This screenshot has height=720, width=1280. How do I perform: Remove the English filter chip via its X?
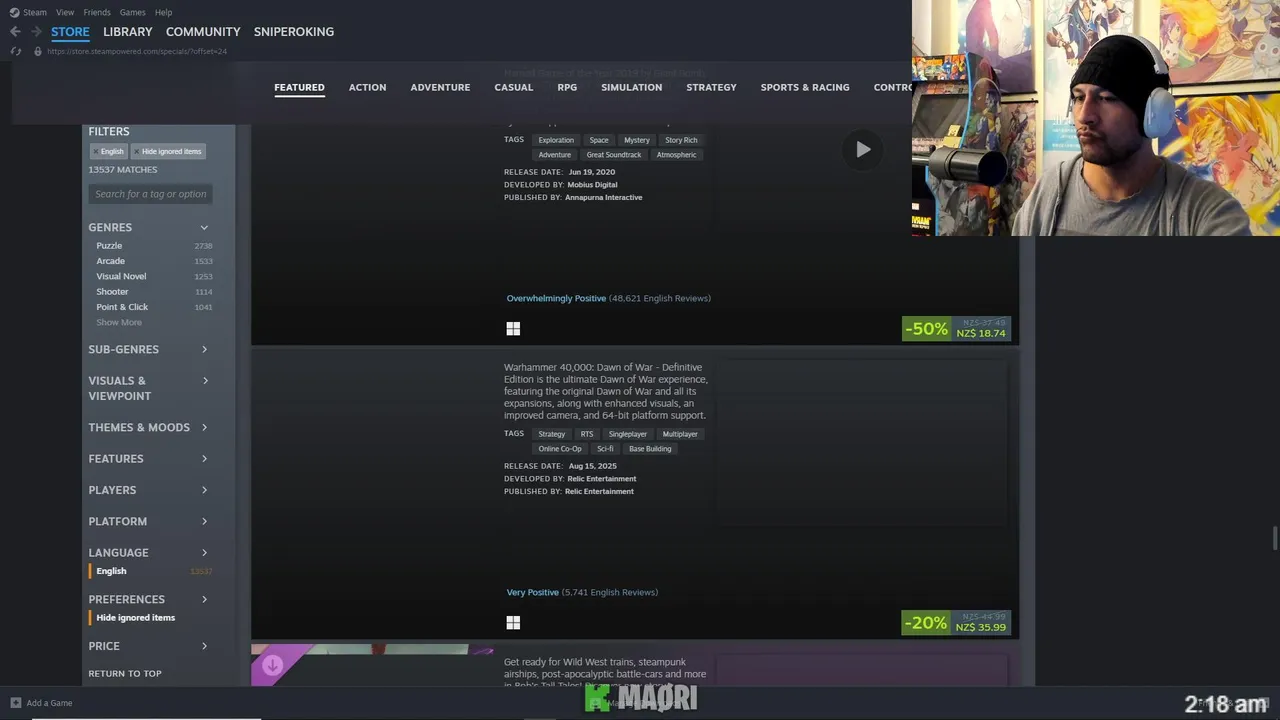coord(95,152)
